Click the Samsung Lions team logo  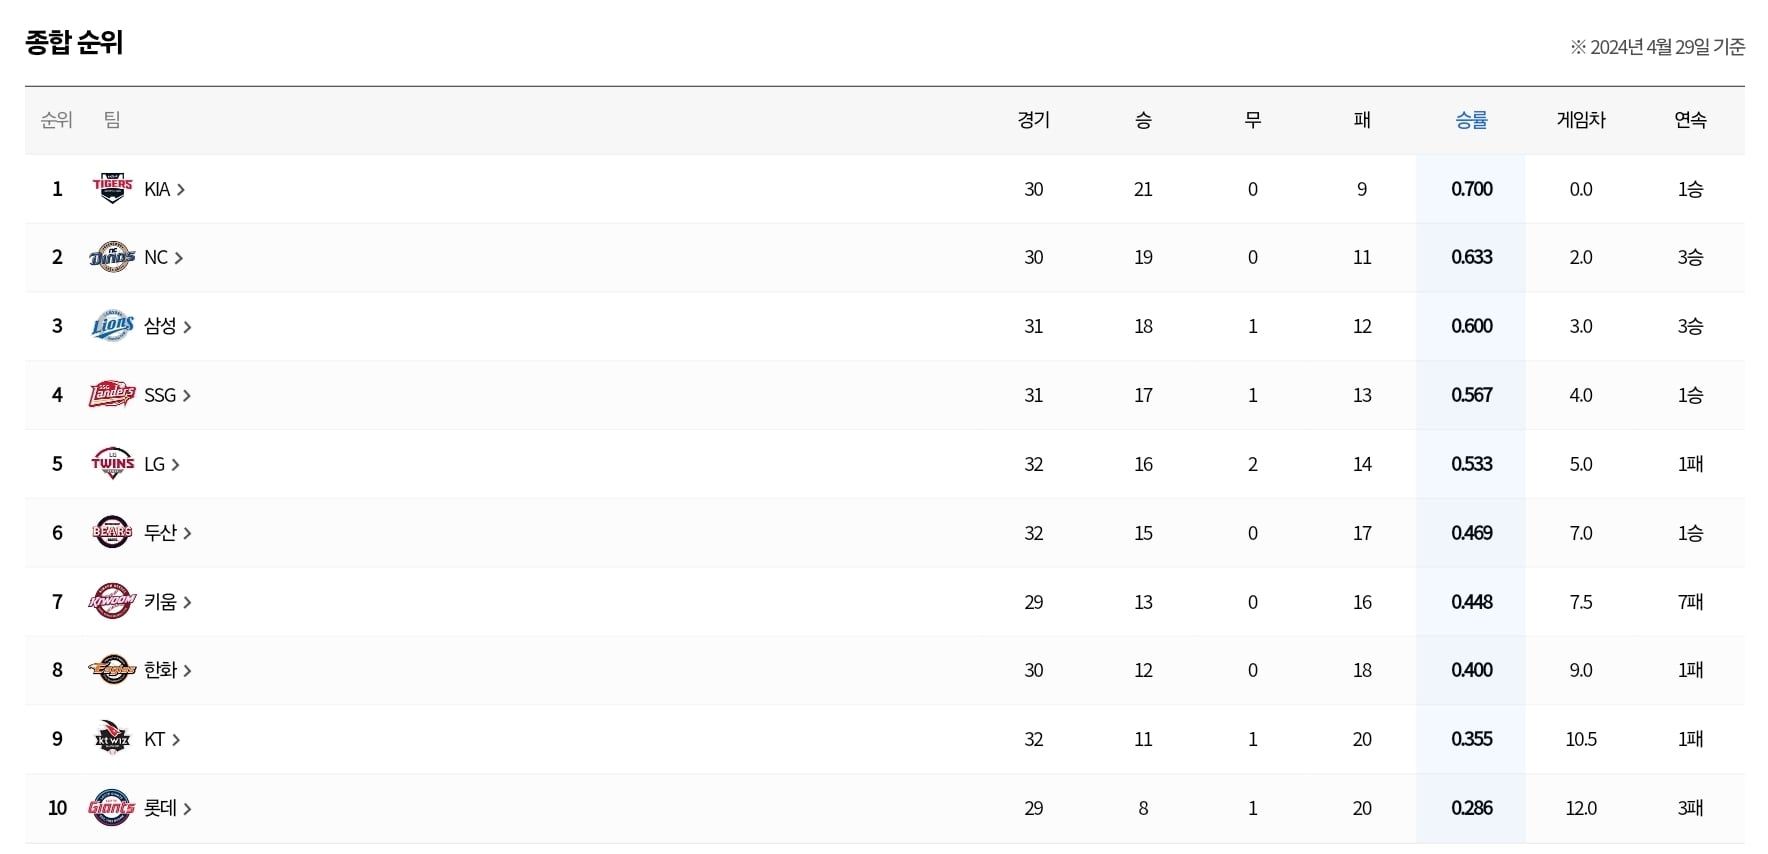tap(112, 326)
